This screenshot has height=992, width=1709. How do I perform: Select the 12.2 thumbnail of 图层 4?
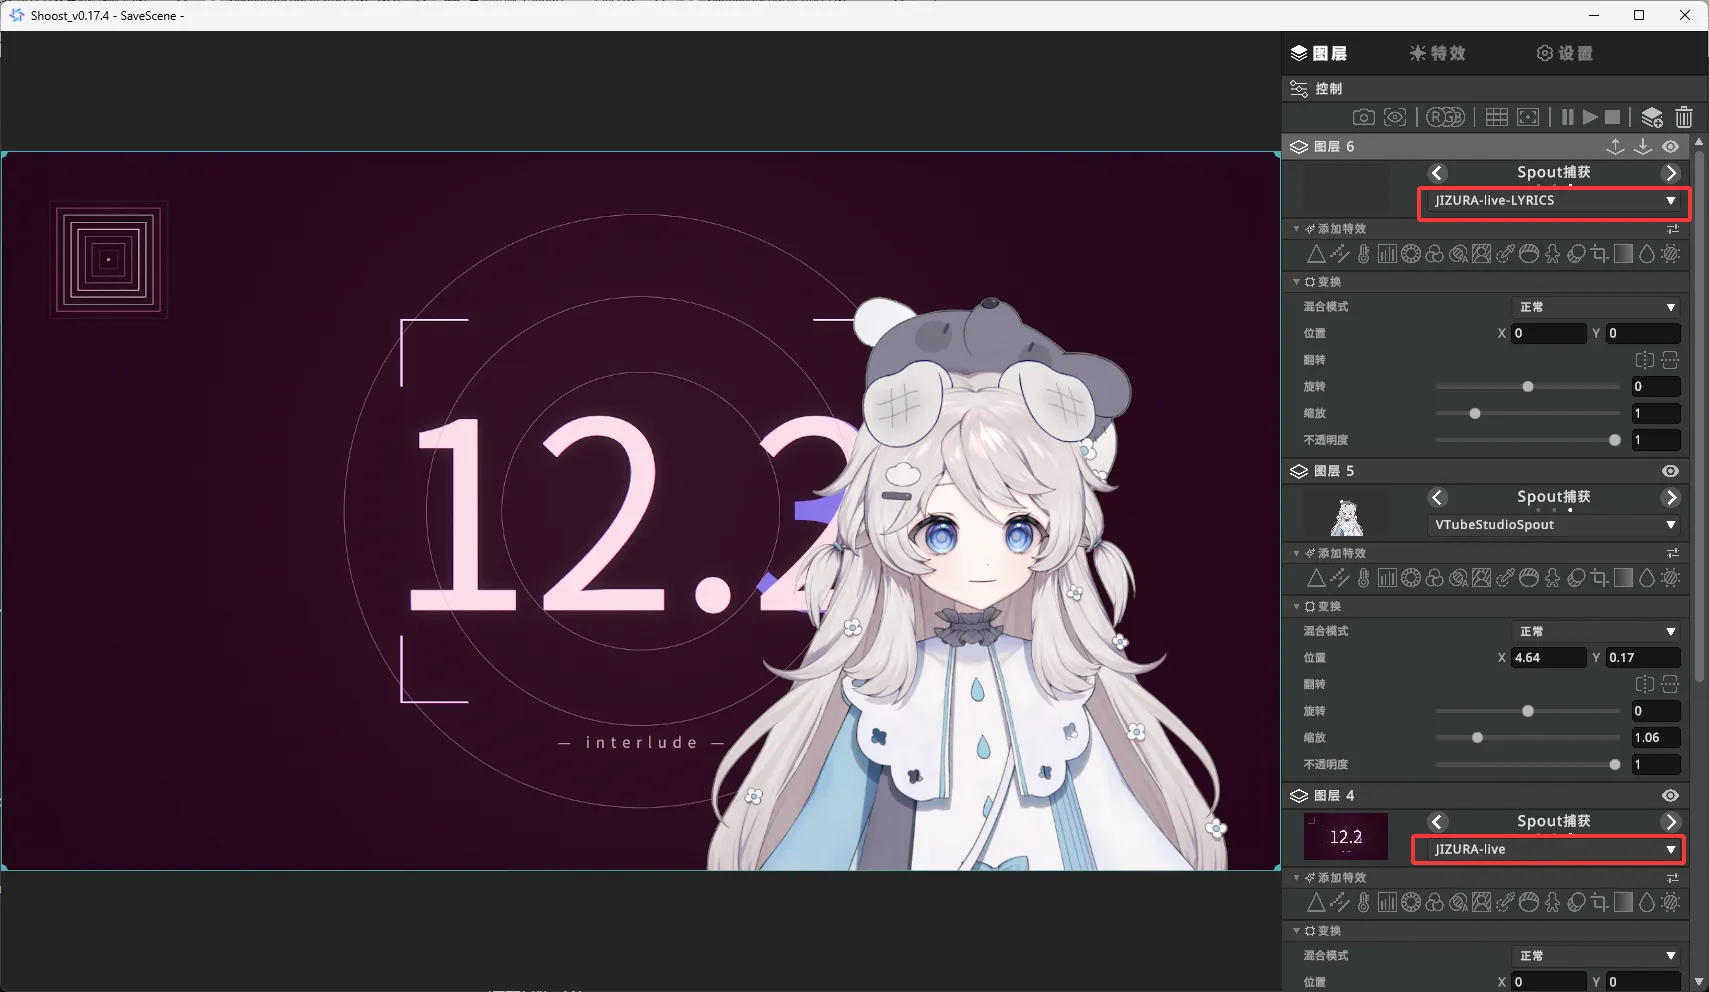coord(1346,837)
